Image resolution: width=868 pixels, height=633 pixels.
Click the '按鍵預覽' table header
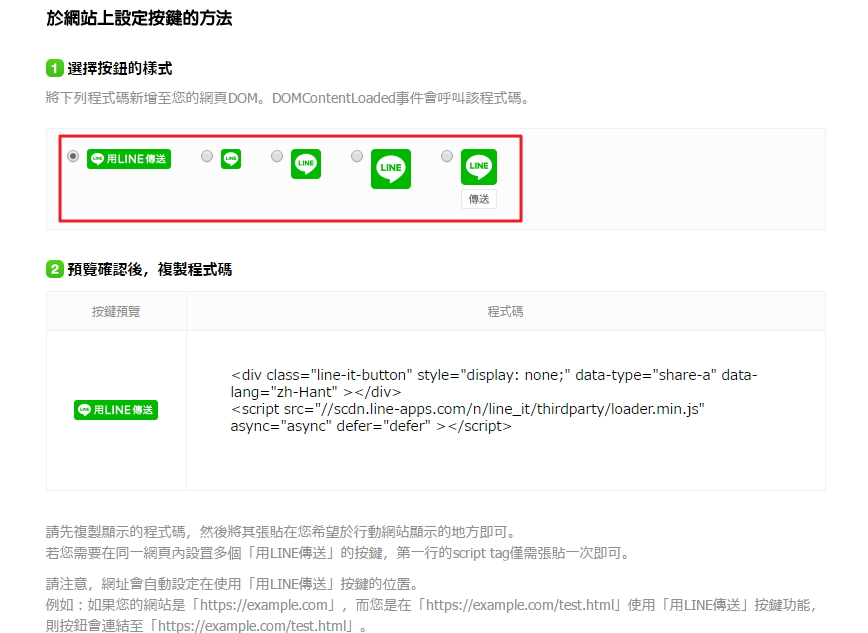[116, 312]
